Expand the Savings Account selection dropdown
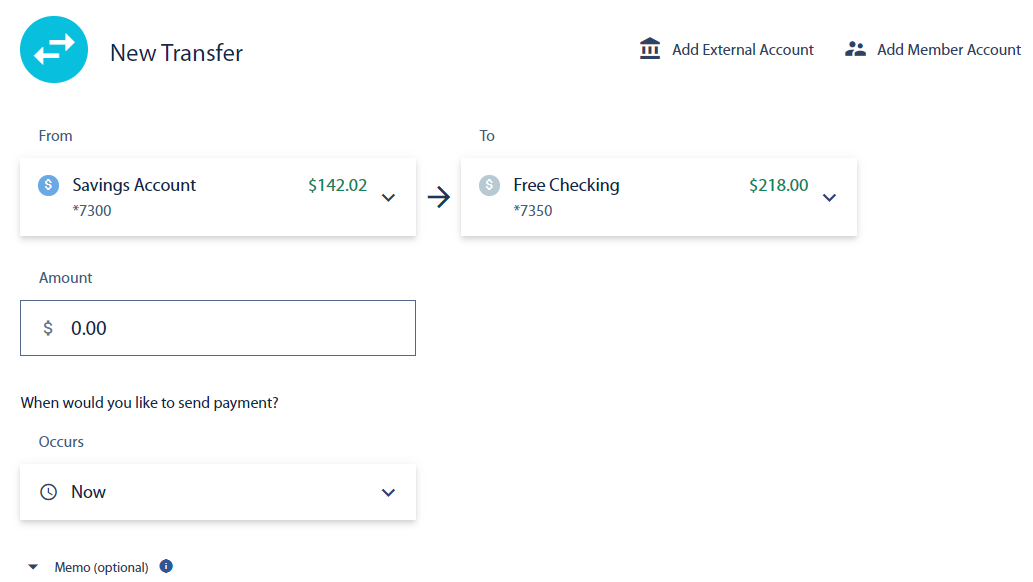 click(388, 197)
